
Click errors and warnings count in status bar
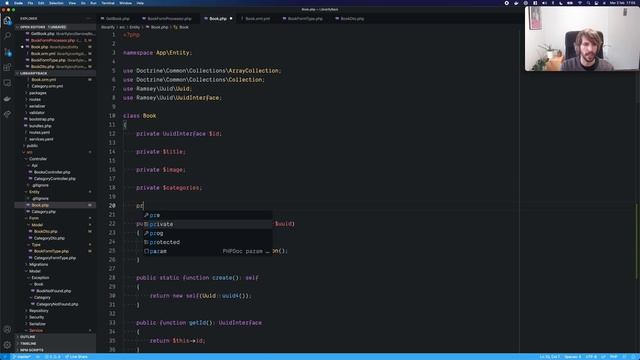pos(52,357)
